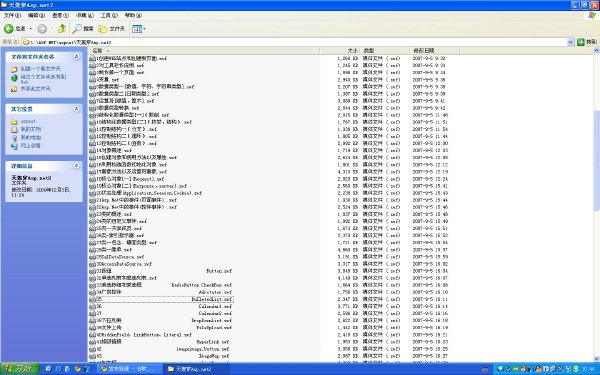600x375 pixels.
Task: Collapse the File and Folder Tasks panel
Action: [x=76, y=56]
